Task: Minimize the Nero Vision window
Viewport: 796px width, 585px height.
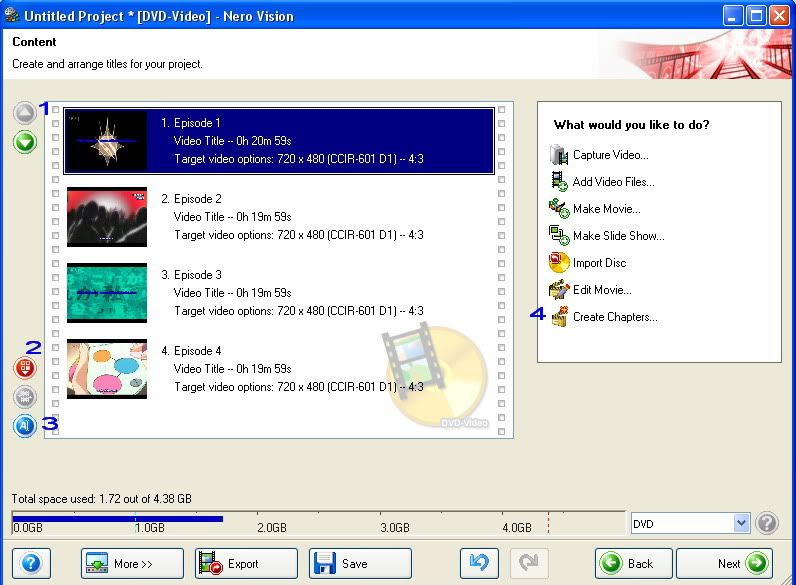Action: click(x=732, y=16)
